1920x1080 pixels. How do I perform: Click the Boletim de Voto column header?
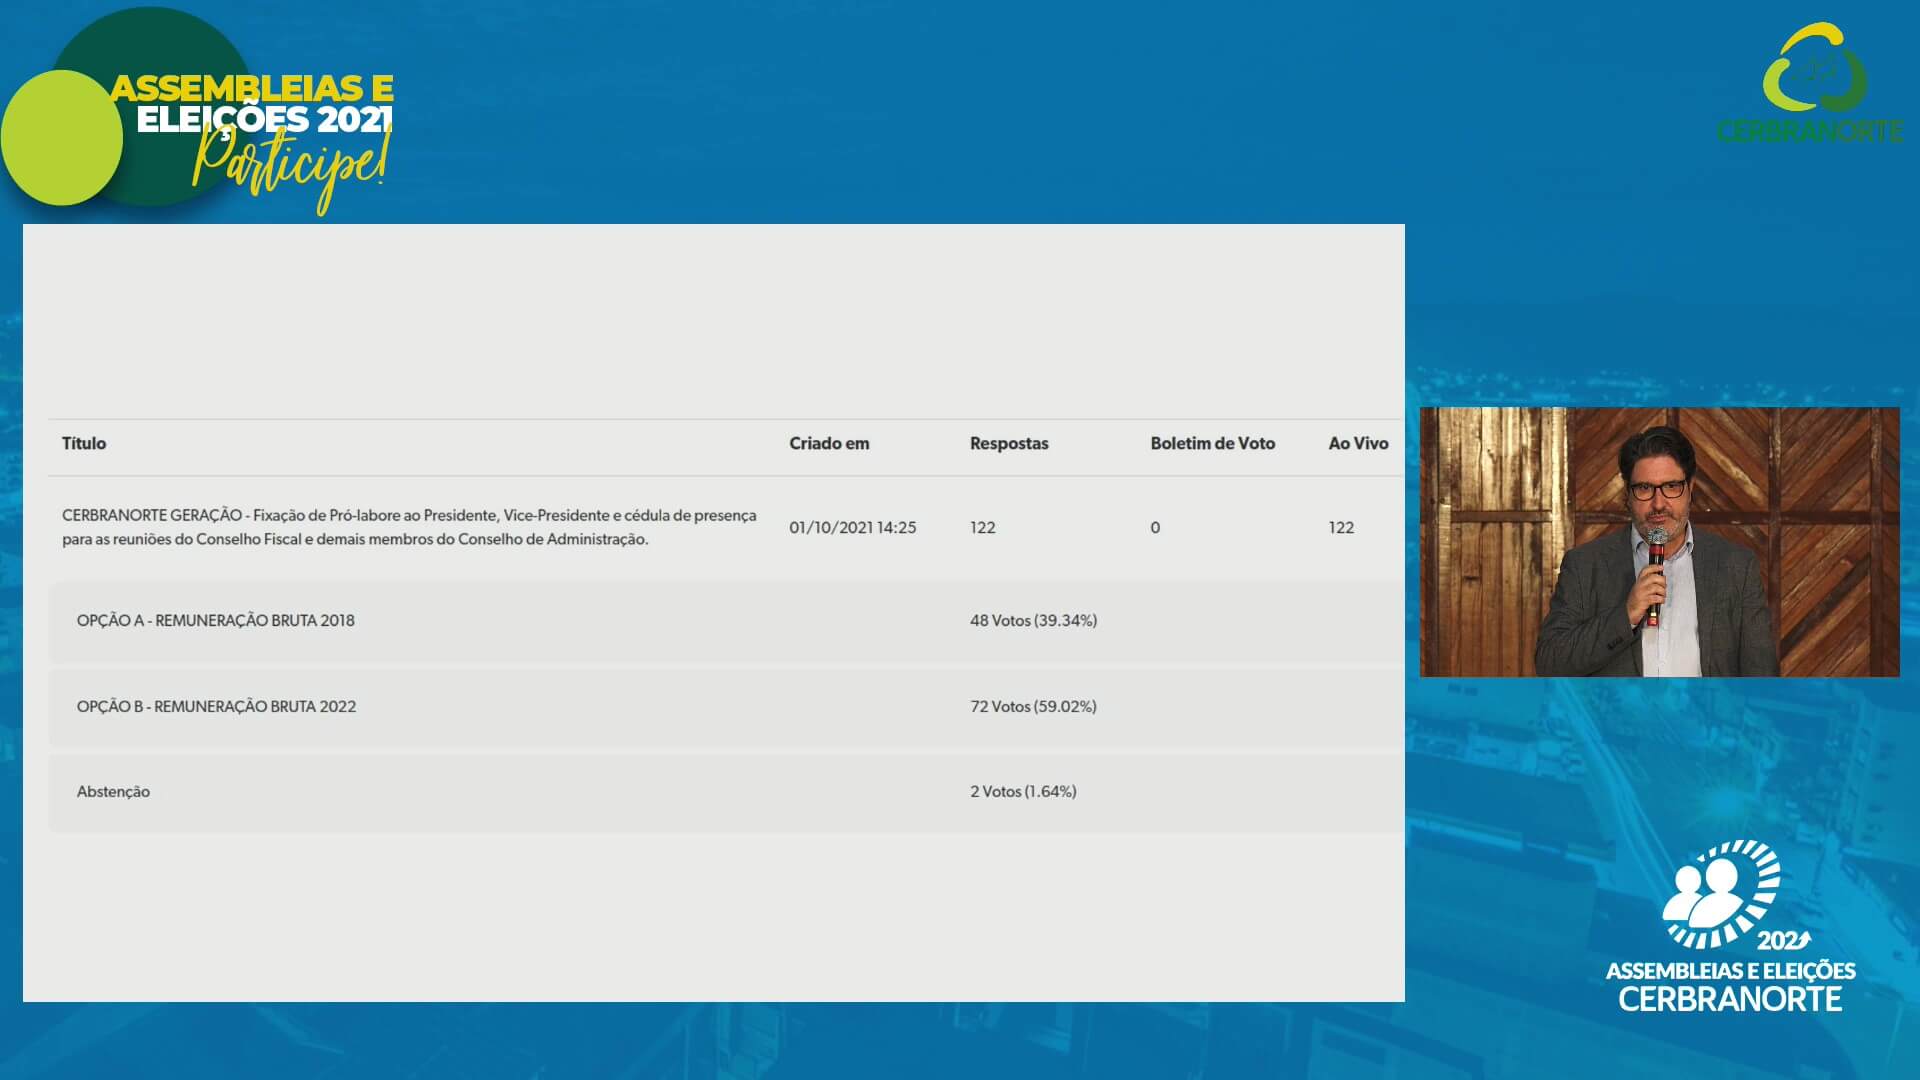click(x=1212, y=443)
